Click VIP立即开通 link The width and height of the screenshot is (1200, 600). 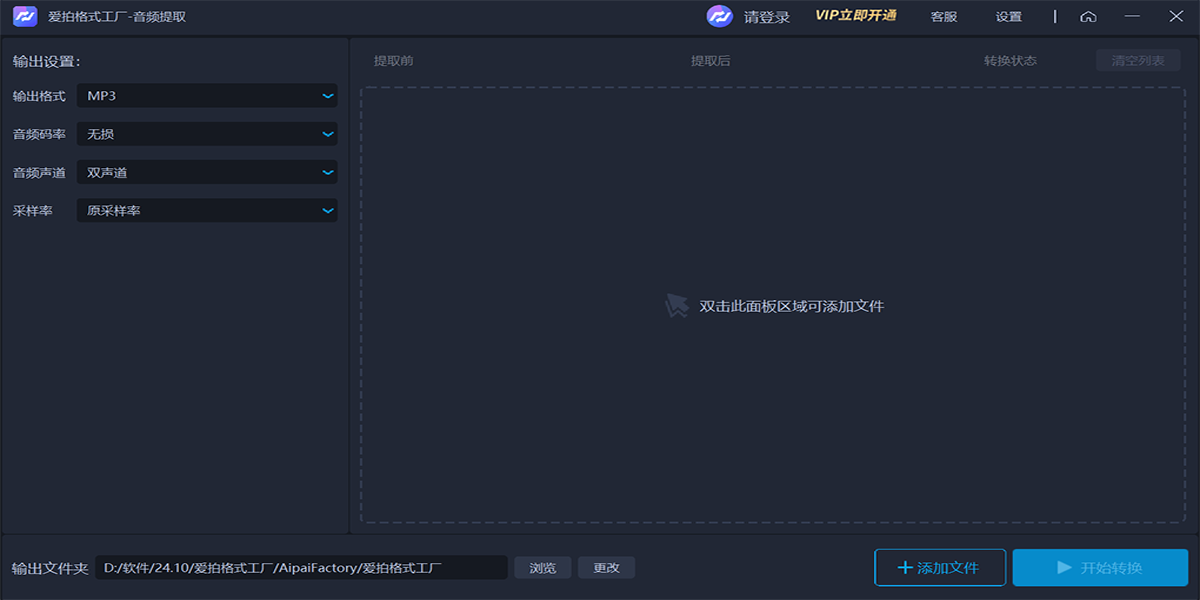coord(856,16)
